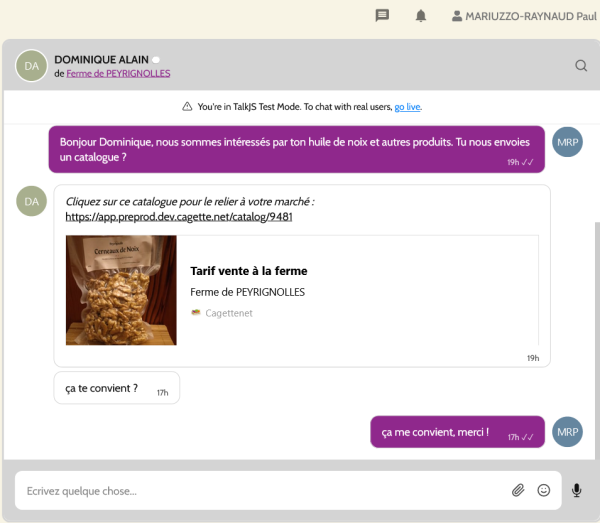The height and width of the screenshot is (523, 600).
Task: Click the user profile icon beside MARIUZZO-RAYNAUD
Action: point(457,16)
